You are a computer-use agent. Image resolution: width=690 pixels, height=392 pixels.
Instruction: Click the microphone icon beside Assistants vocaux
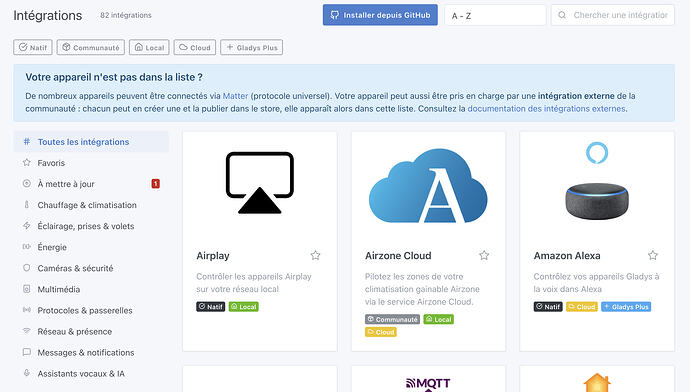click(x=27, y=373)
